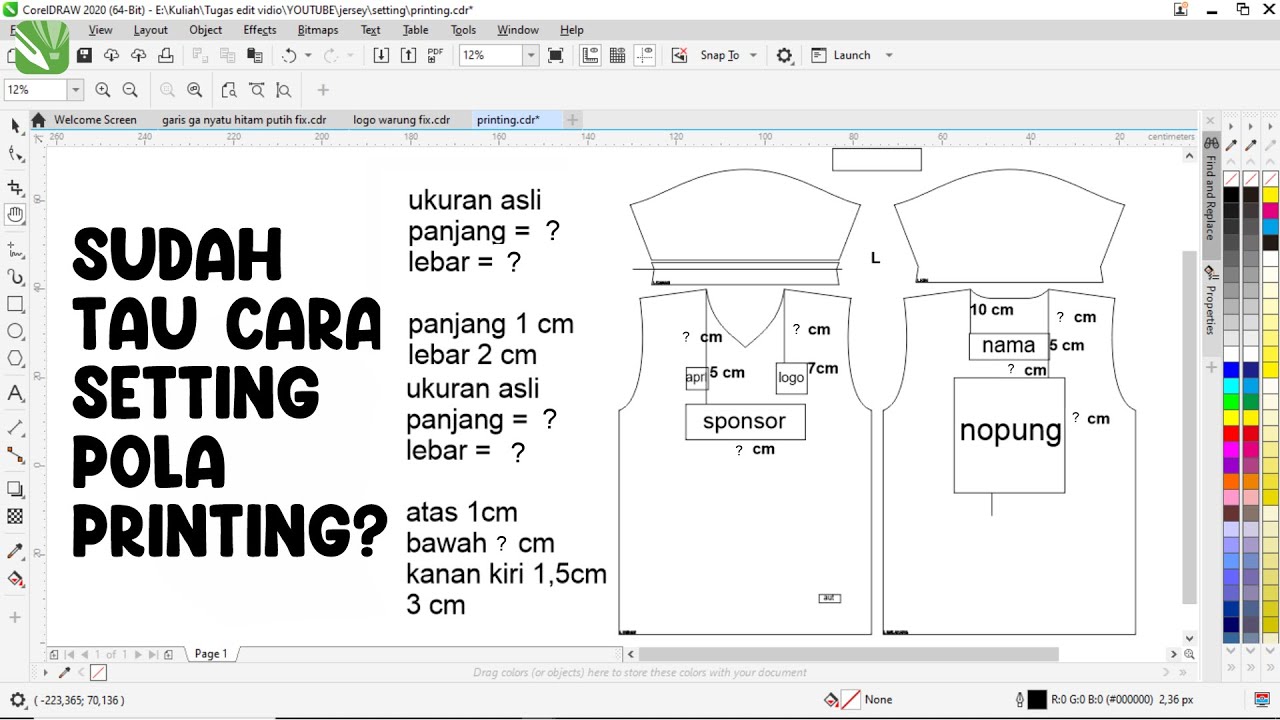Select the Page 1 tab
This screenshot has height=720, width=1280.
coord(211,654)
